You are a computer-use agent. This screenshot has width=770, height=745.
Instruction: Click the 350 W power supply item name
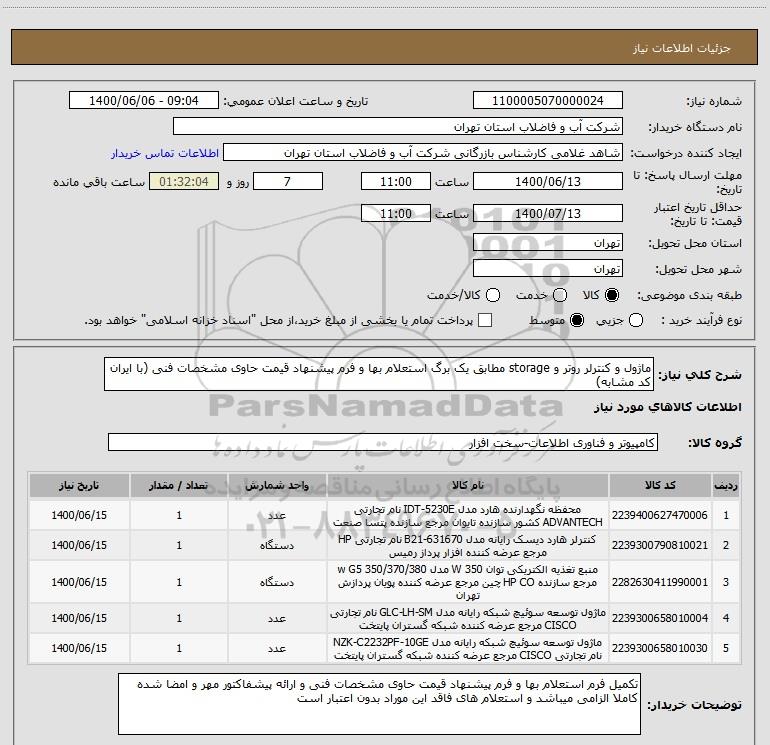[x=468, y=582]
